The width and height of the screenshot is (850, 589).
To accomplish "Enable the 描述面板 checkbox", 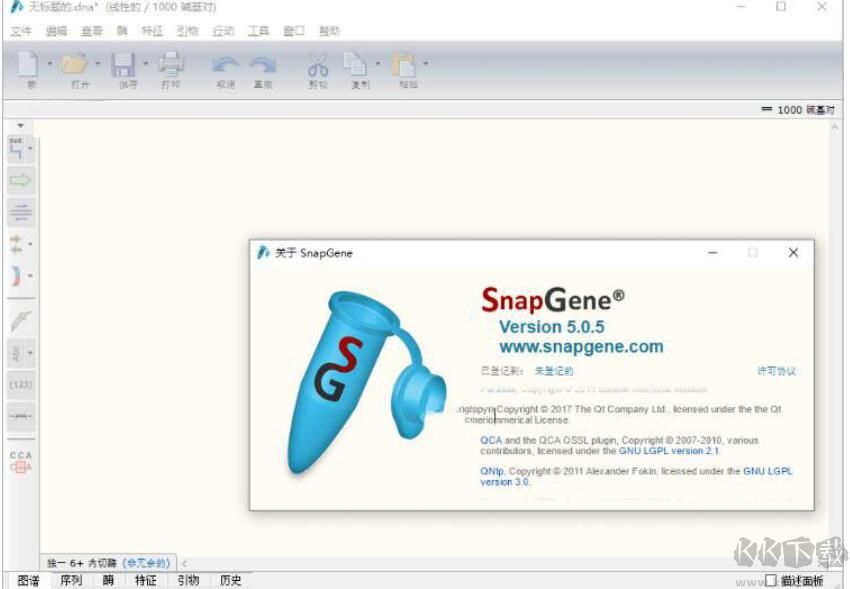I will pyautogui.click(x=770, y=580).
